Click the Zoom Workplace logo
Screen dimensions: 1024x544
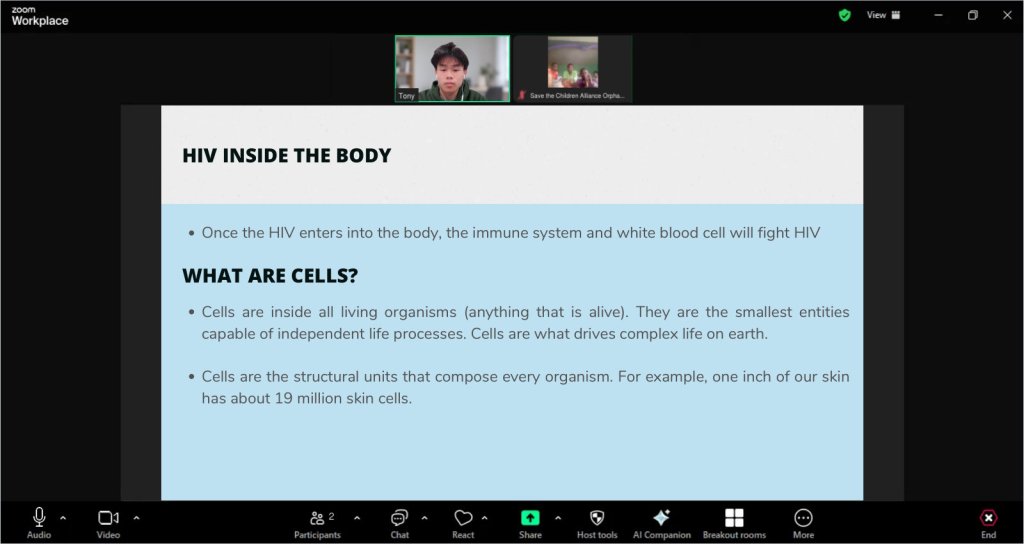click(x=39, y=16)
